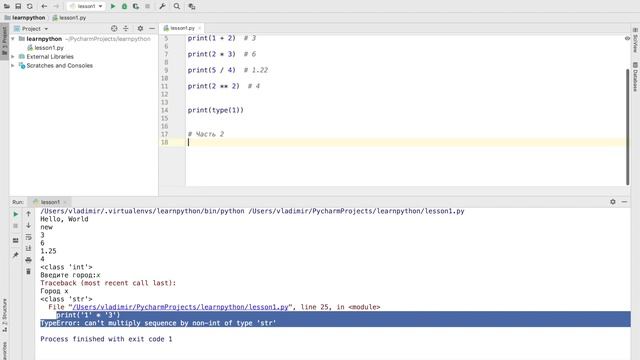
Task: Toggle scroll to end in console
Action: tap(29, 249)
